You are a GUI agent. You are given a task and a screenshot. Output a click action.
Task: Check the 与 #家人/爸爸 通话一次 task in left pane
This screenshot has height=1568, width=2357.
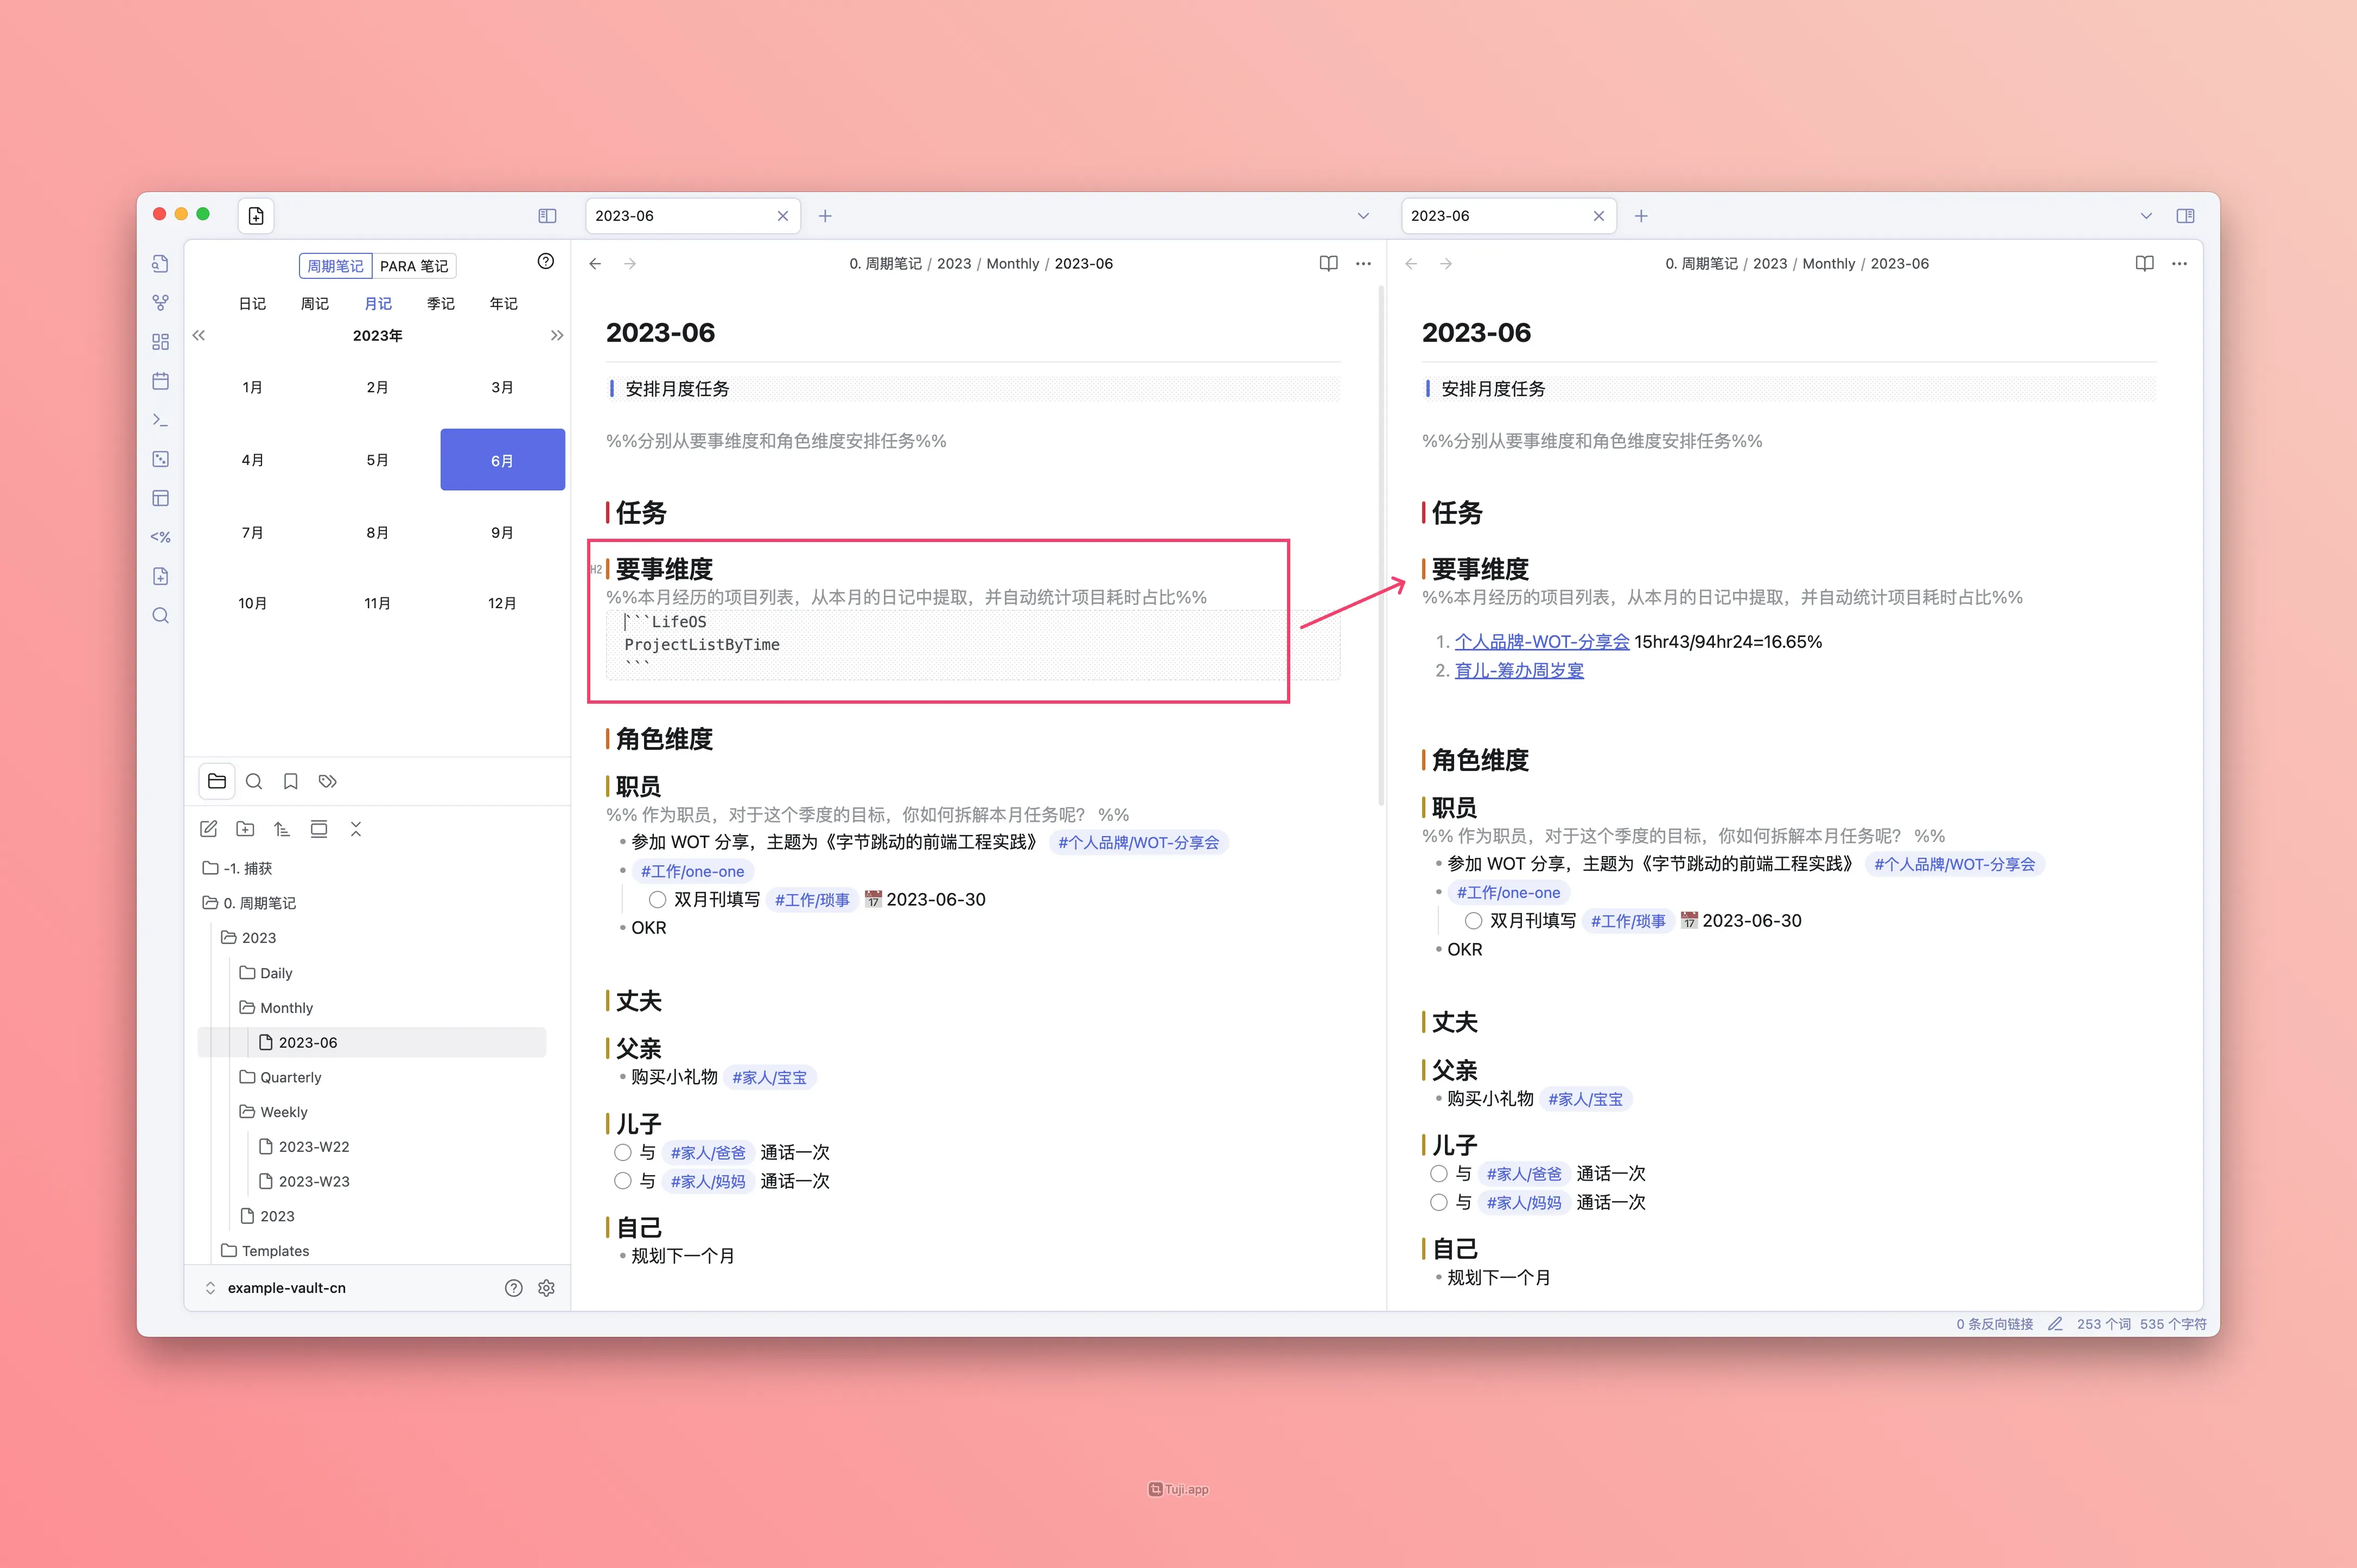pyautogui.click(x=622, y=1152)
